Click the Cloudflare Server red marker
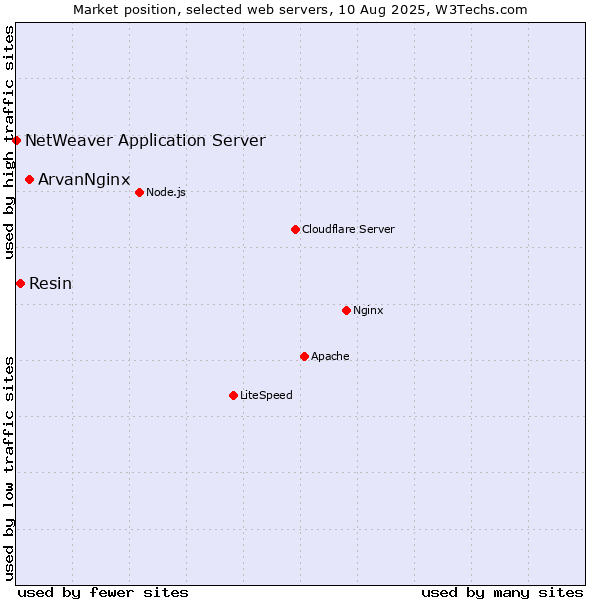This screenshot has height=600, width=600. pos(295,230)
